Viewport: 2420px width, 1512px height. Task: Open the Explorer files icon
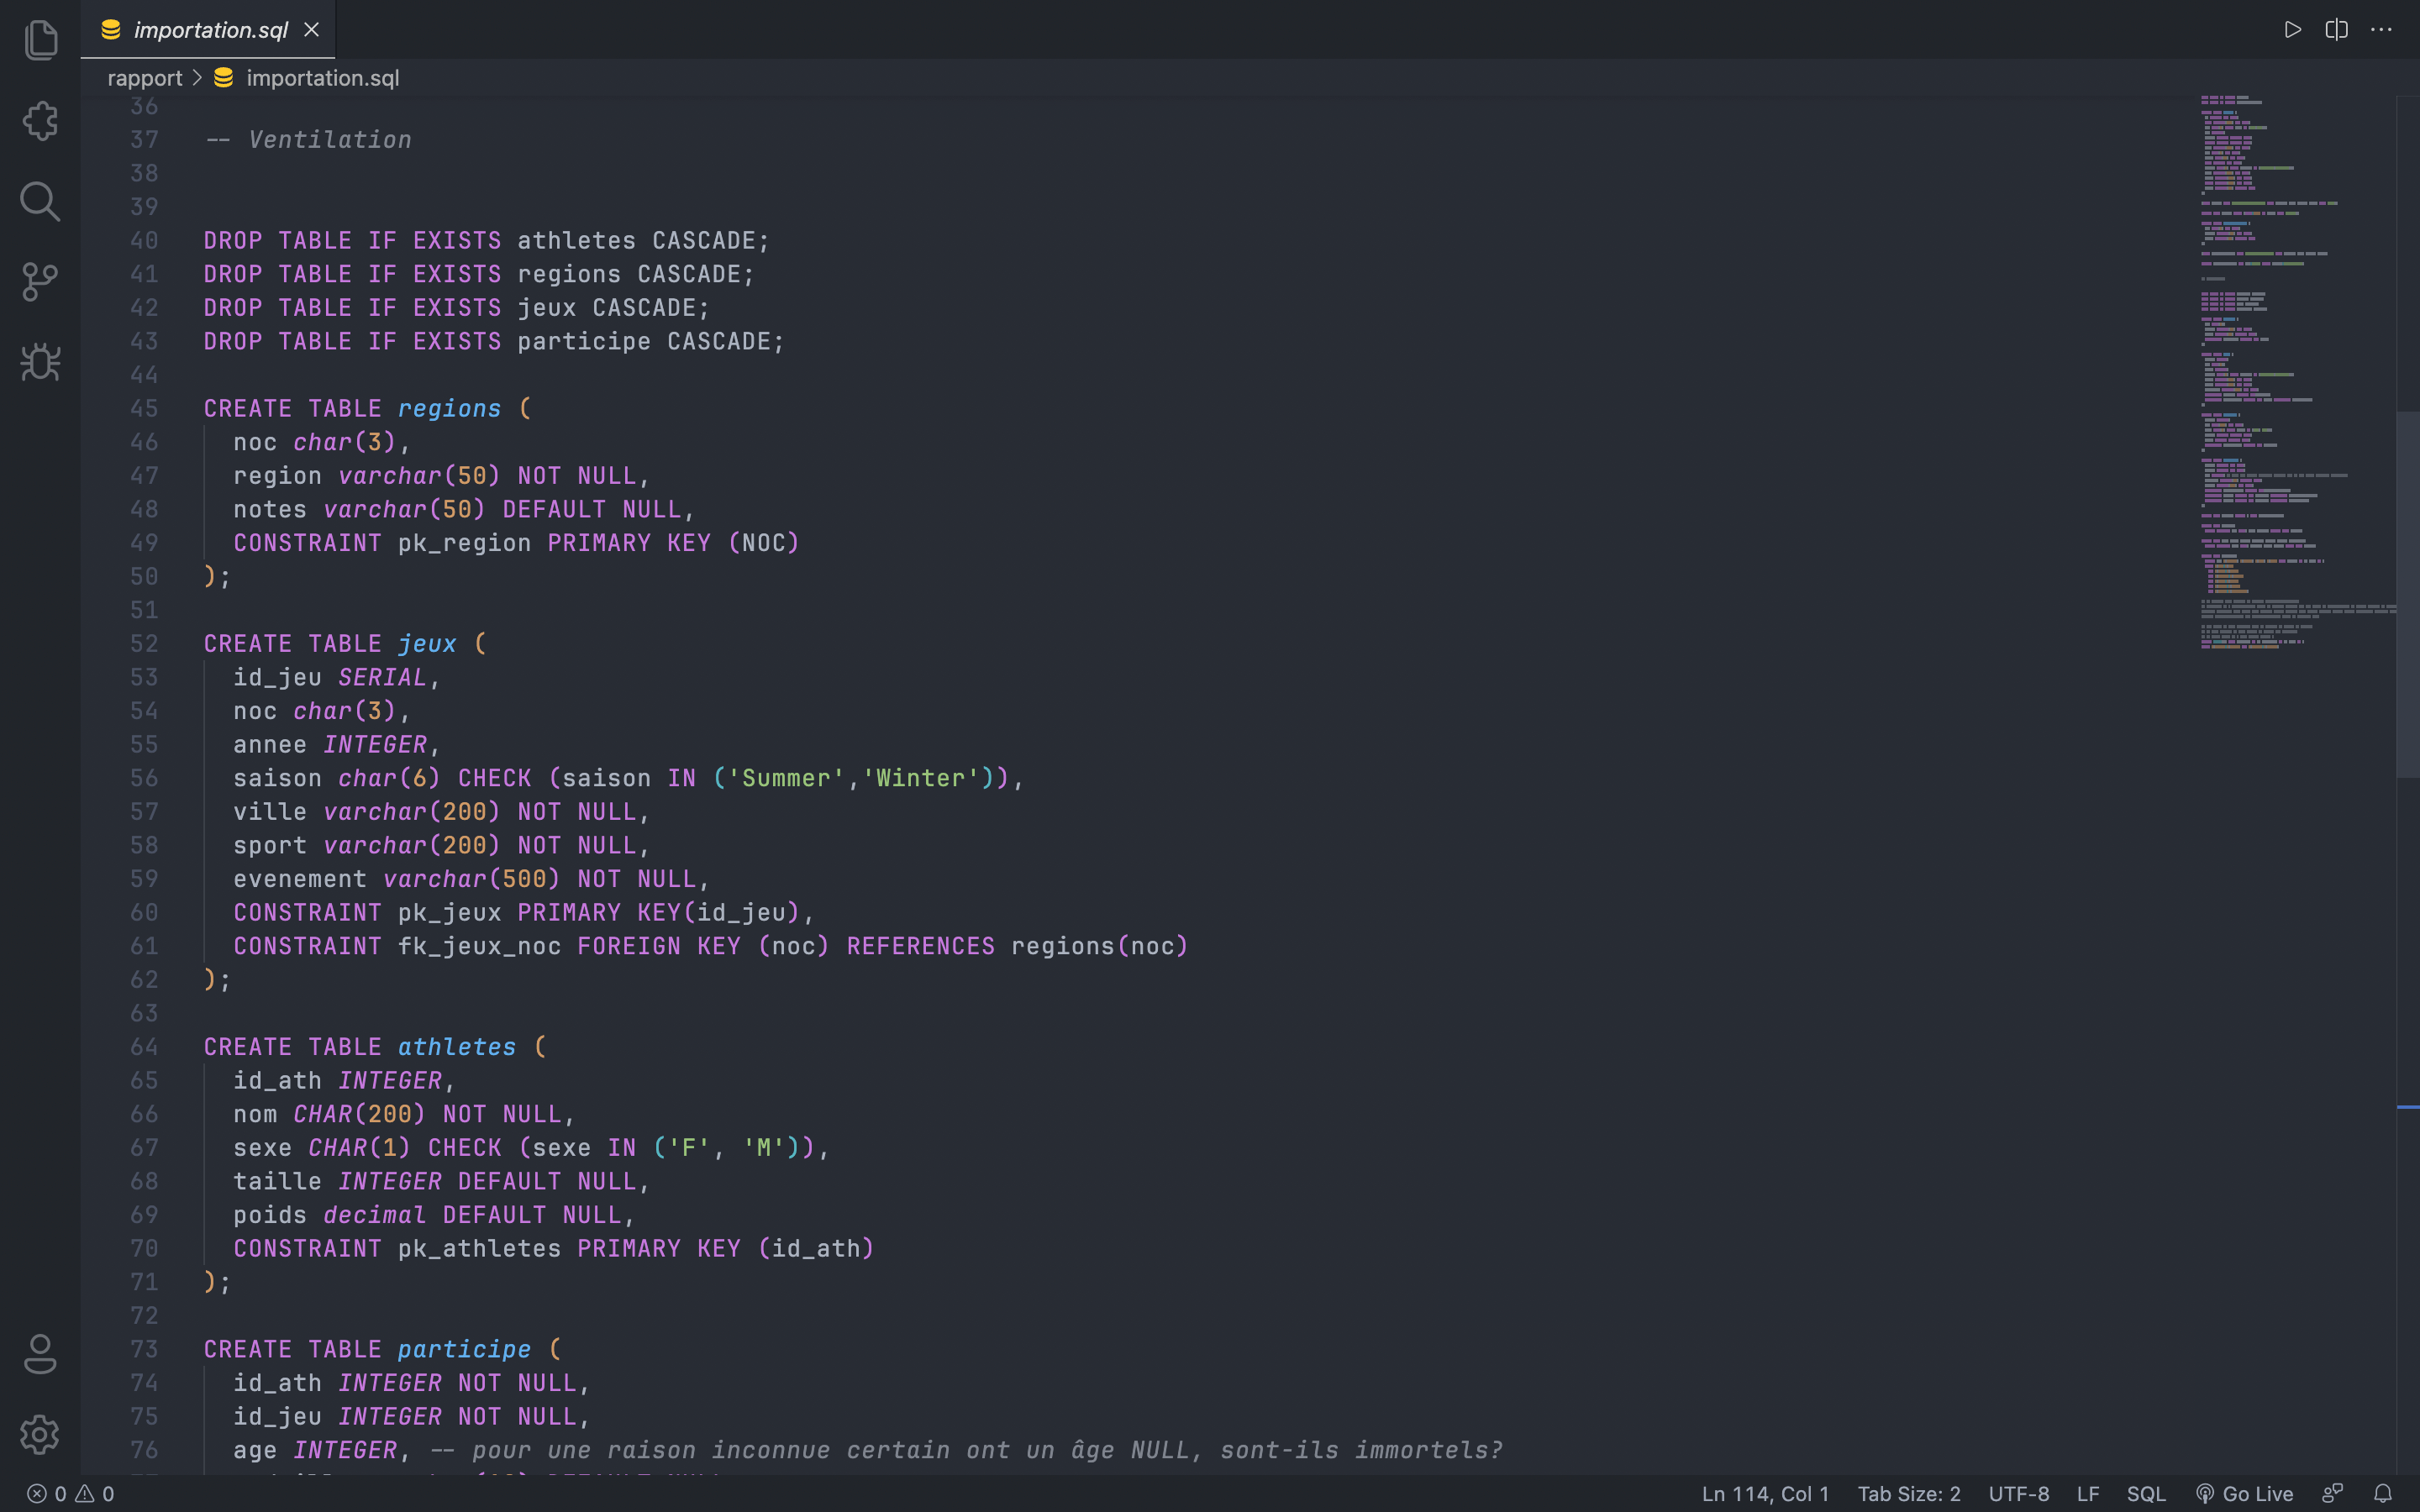point(40,40)
